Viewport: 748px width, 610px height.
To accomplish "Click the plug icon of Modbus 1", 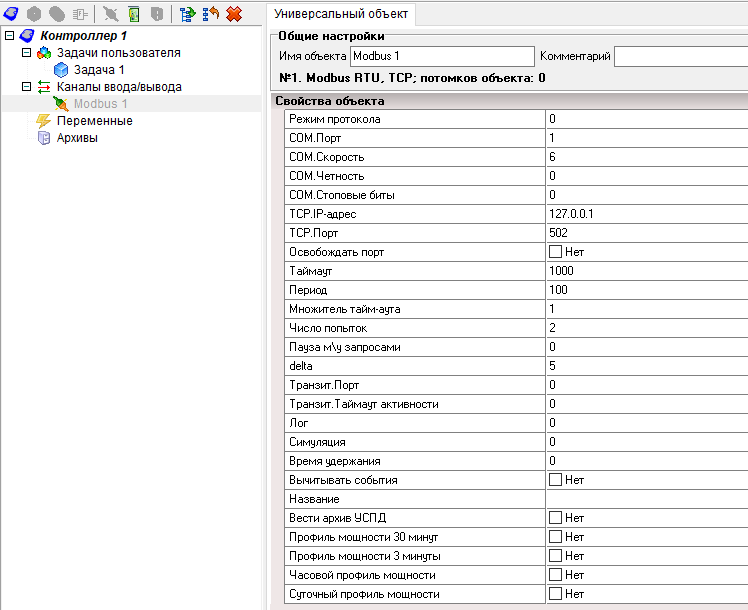I will tap(61, 103).
